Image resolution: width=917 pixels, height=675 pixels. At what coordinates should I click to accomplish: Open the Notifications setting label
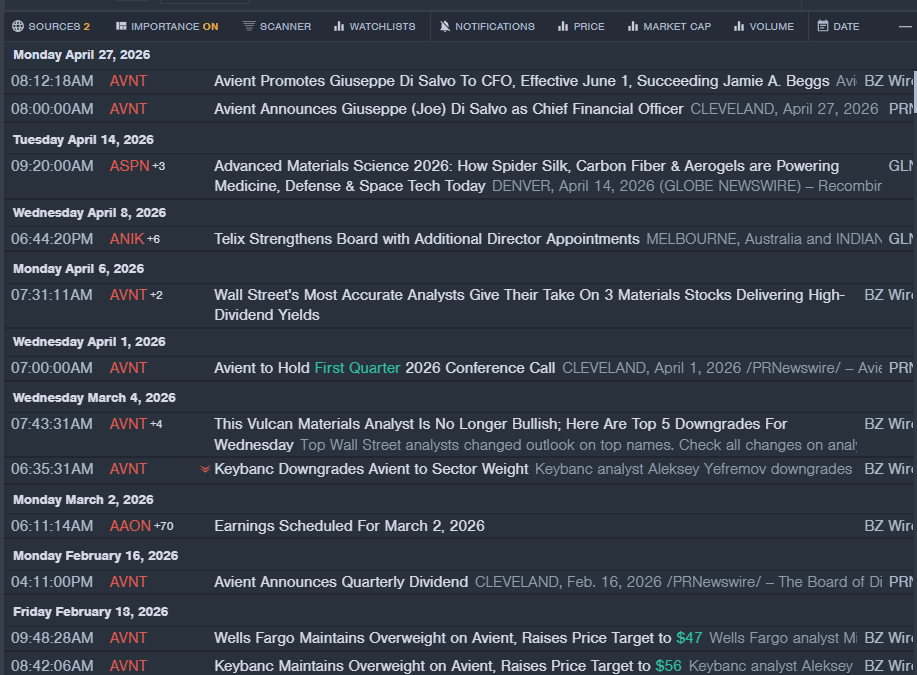pos(495,26)
